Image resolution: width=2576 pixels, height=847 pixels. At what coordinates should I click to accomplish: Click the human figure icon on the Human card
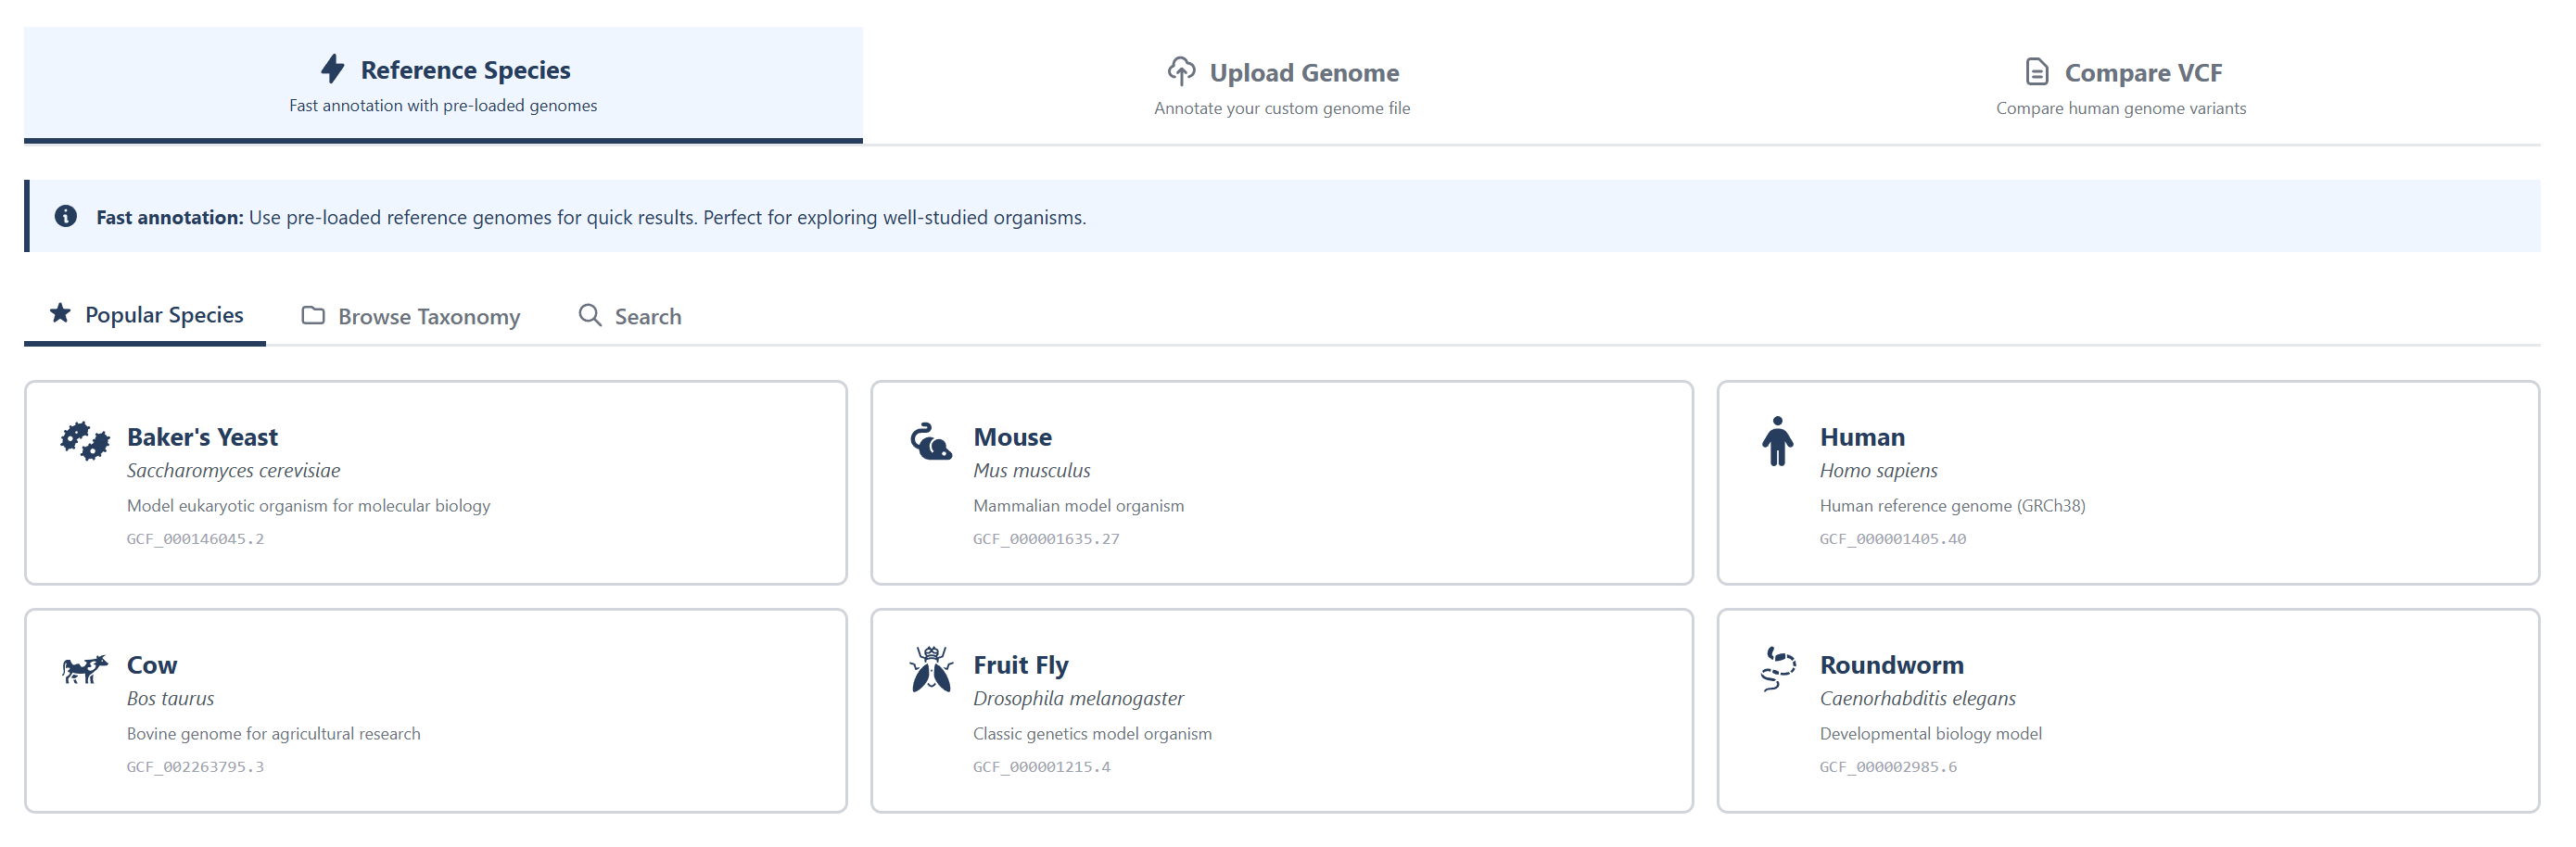tap(1776, 440)
